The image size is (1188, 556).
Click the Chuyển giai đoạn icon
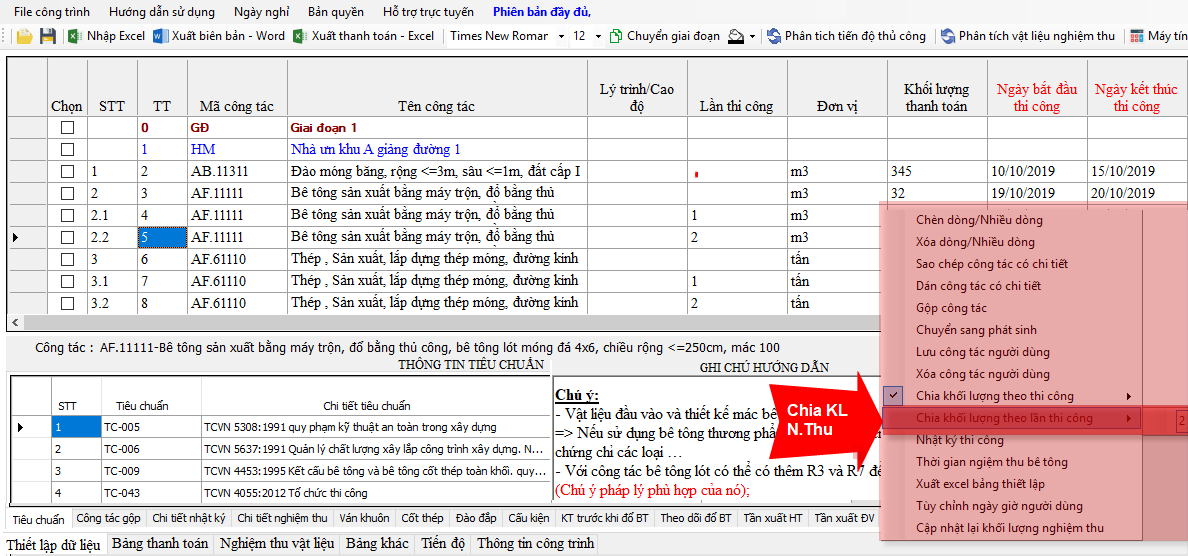click(x=615, y=36)
